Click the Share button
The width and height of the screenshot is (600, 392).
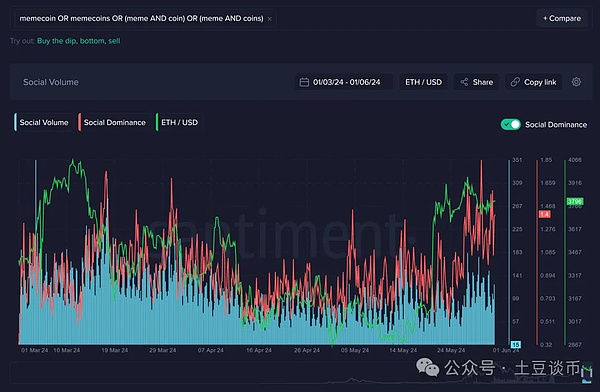click(x=476, y=82)
